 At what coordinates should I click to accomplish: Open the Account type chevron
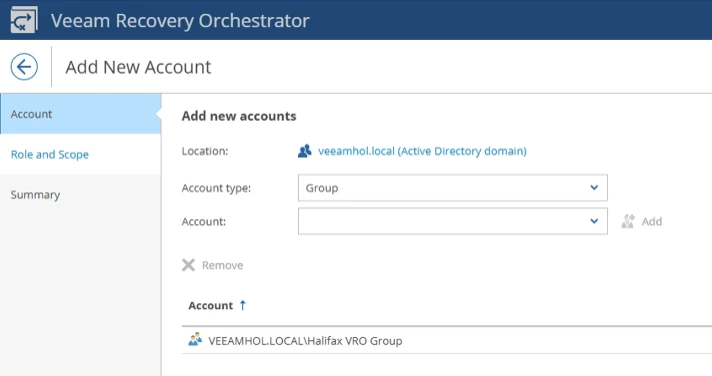(594, 188)
